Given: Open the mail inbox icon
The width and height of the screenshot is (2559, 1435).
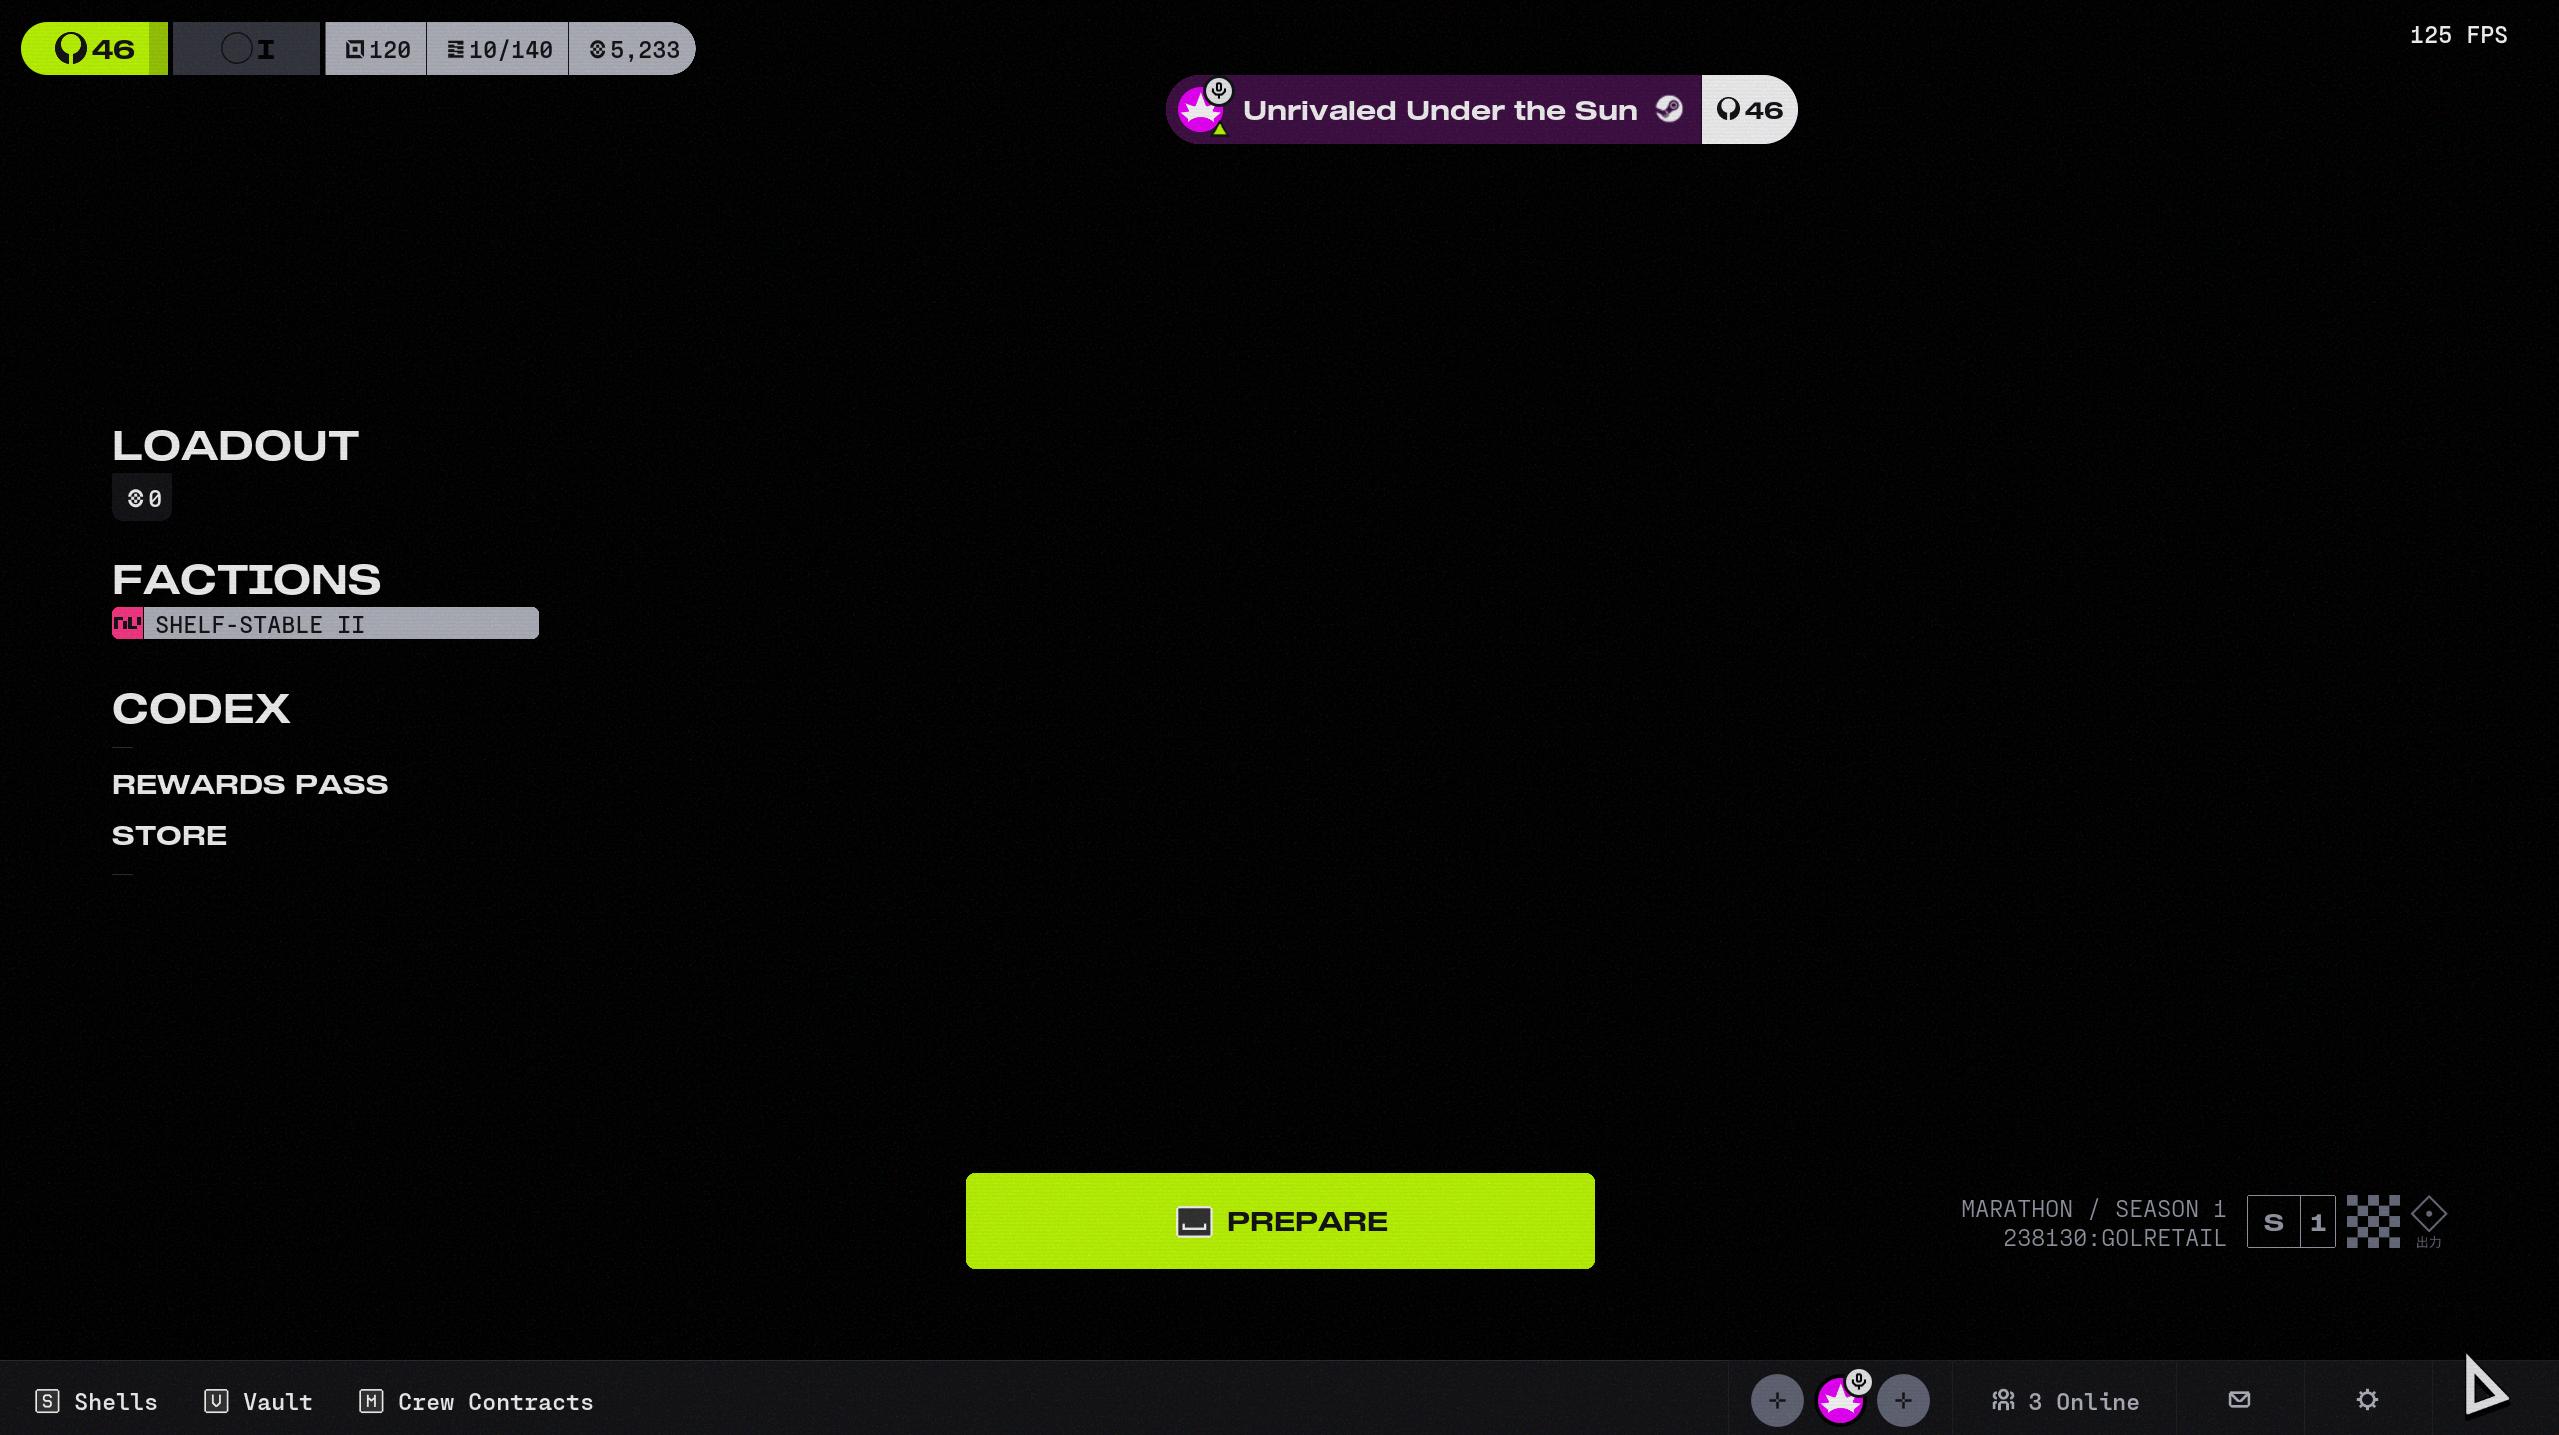Looking at the screenshot, I should [x=2239, y=1400].
